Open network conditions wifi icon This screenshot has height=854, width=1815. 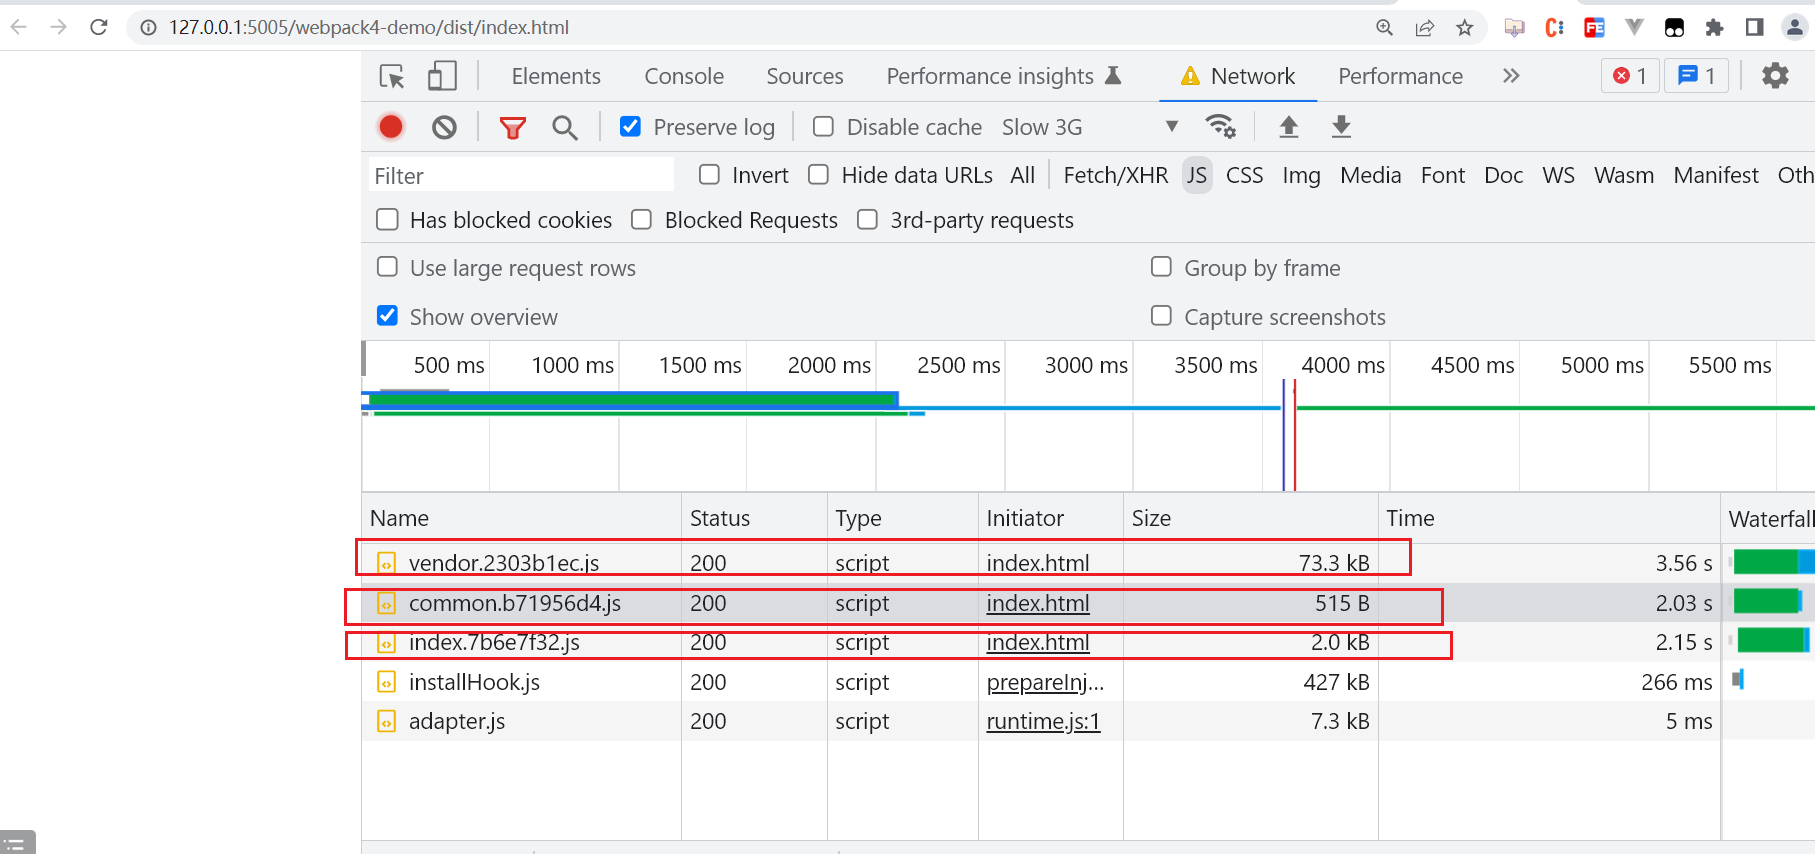1220,126
